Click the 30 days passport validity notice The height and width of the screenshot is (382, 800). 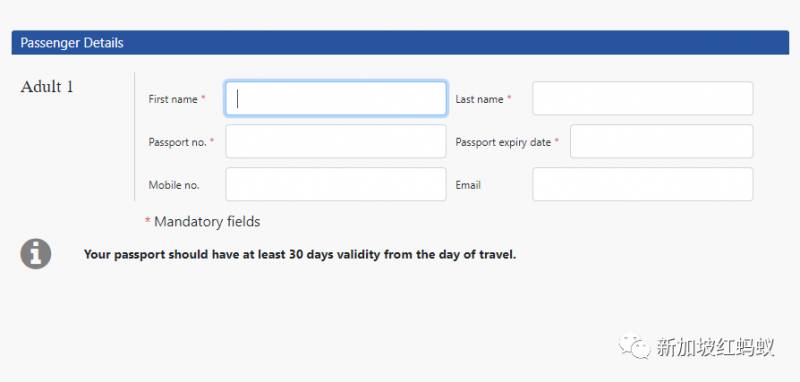click(300, 254)
